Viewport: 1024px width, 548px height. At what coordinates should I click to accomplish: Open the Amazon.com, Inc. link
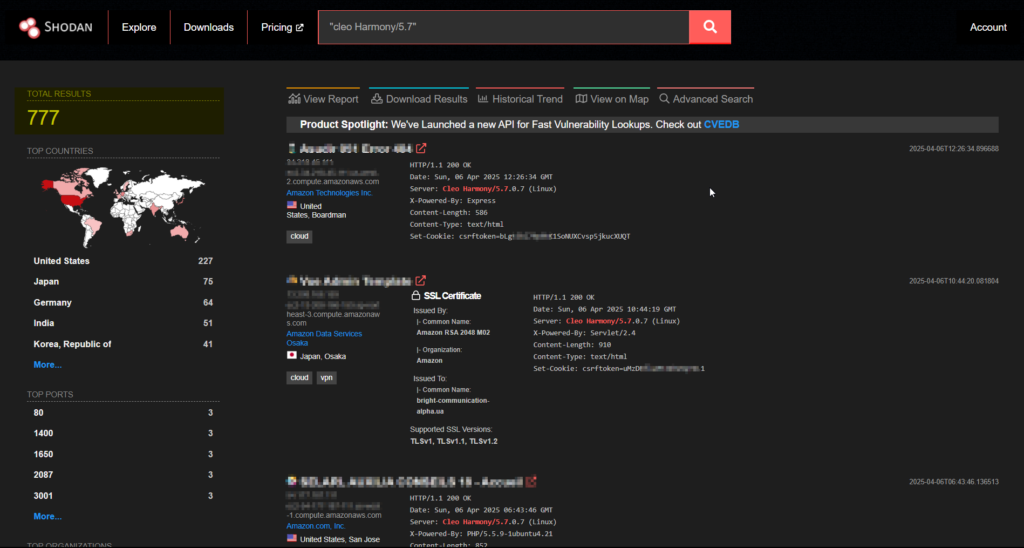(x=315, y=526)
